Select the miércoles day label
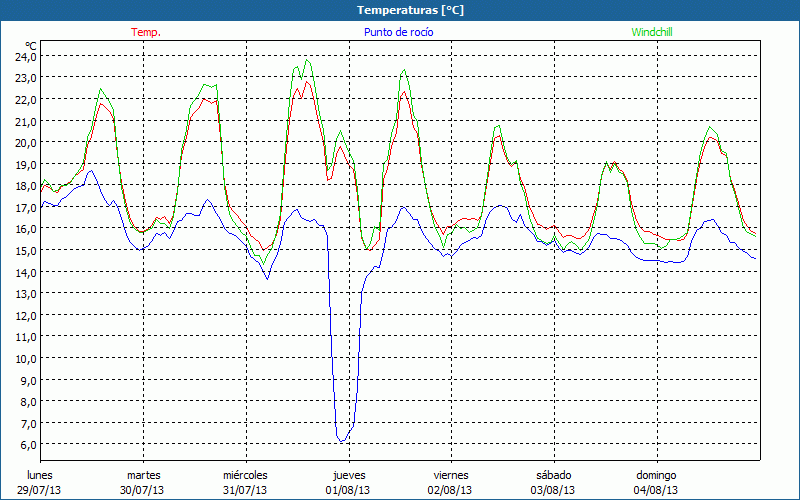The width and height of the screenshot is (800, 500). (x=245, y=475)
